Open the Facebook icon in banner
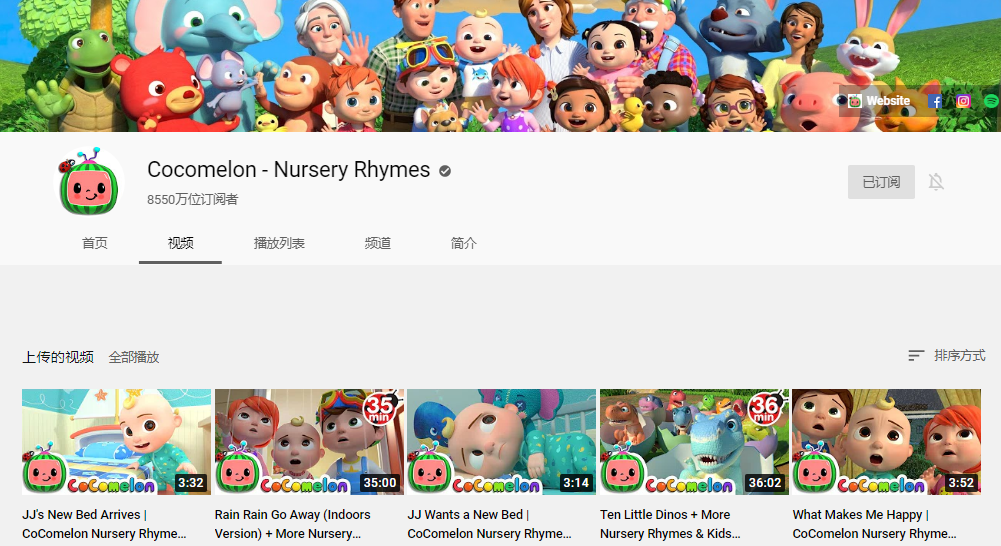 pyautogui.click(x=935, y=101)
